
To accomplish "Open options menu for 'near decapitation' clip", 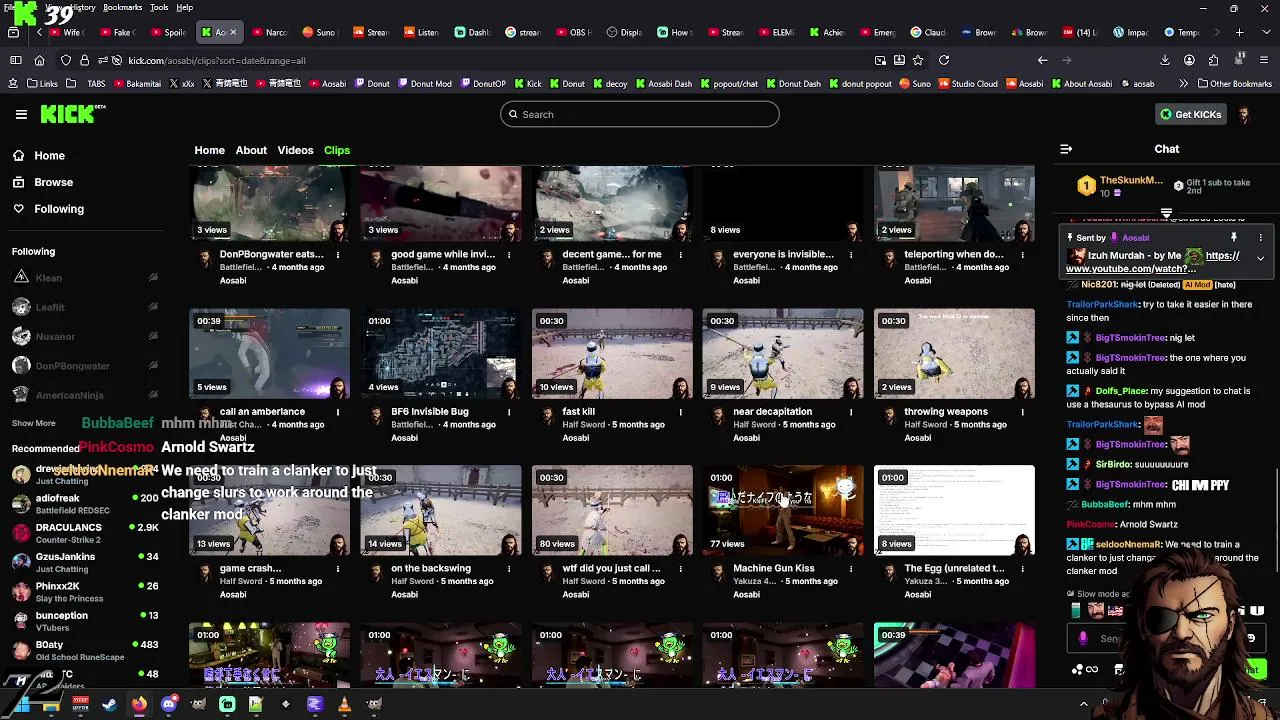I will coord(851,412).
